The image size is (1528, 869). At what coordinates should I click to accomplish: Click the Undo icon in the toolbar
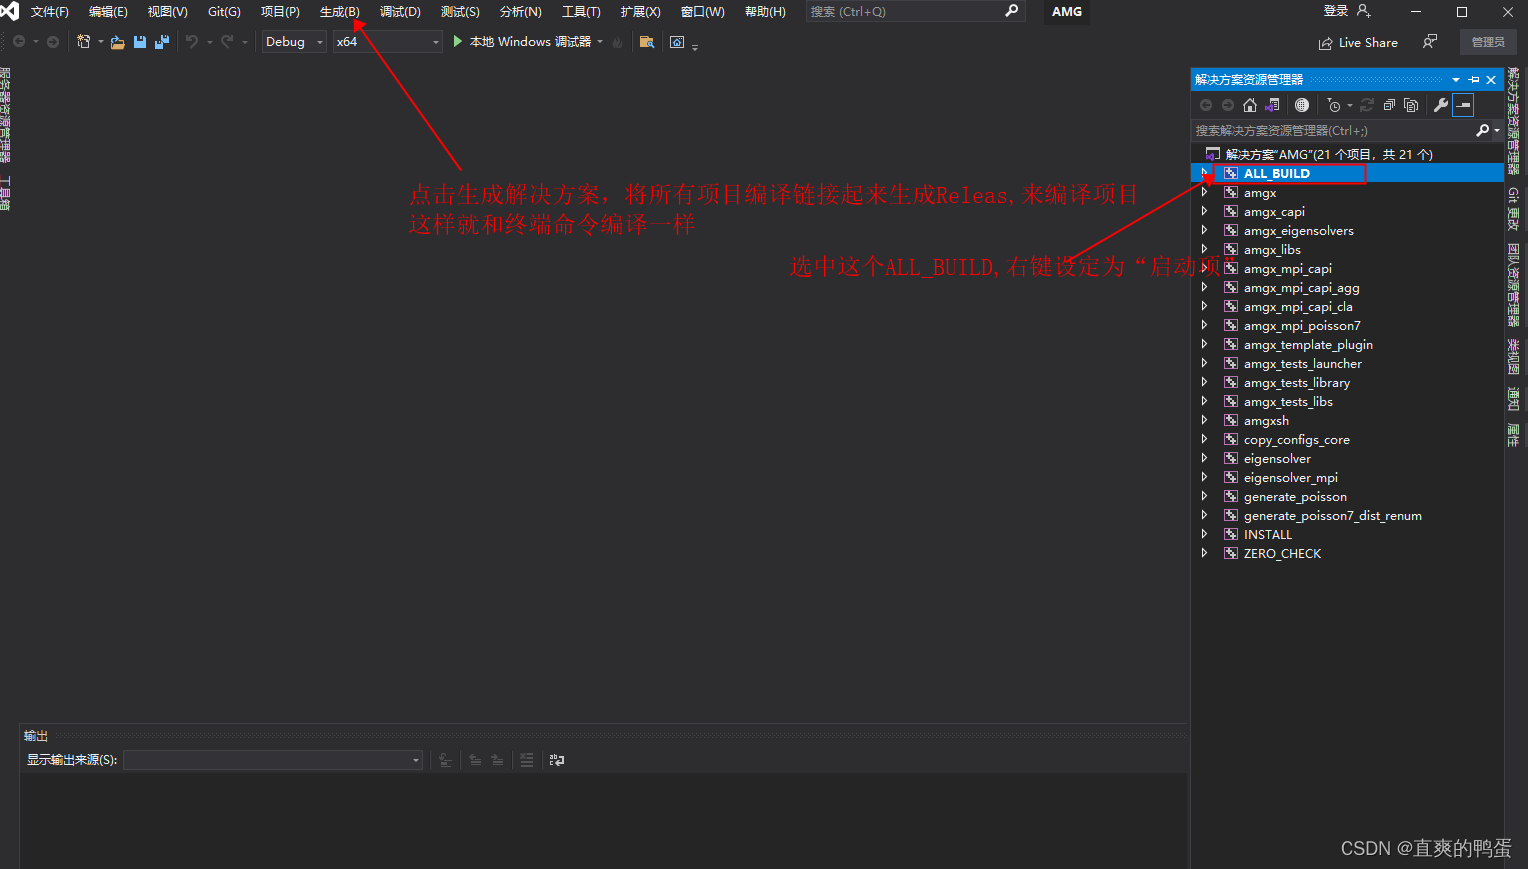191,42
